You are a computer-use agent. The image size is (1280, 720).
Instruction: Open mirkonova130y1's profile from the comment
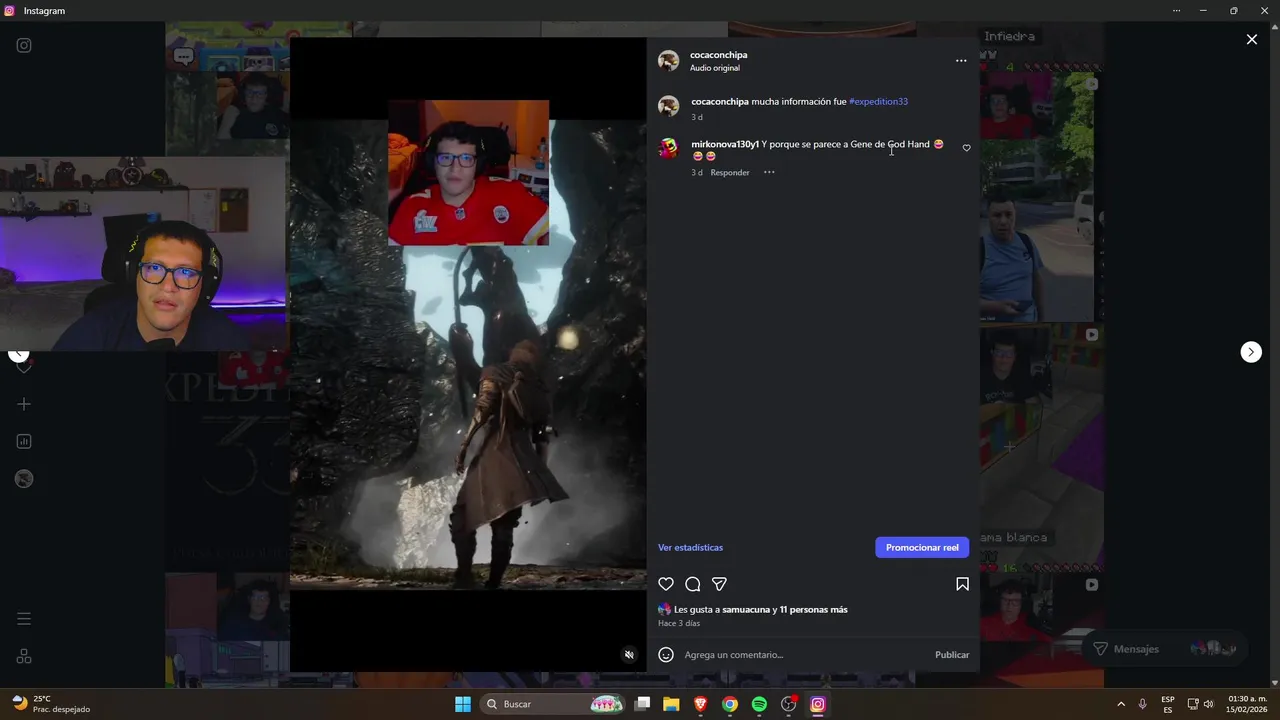[725, 144]
